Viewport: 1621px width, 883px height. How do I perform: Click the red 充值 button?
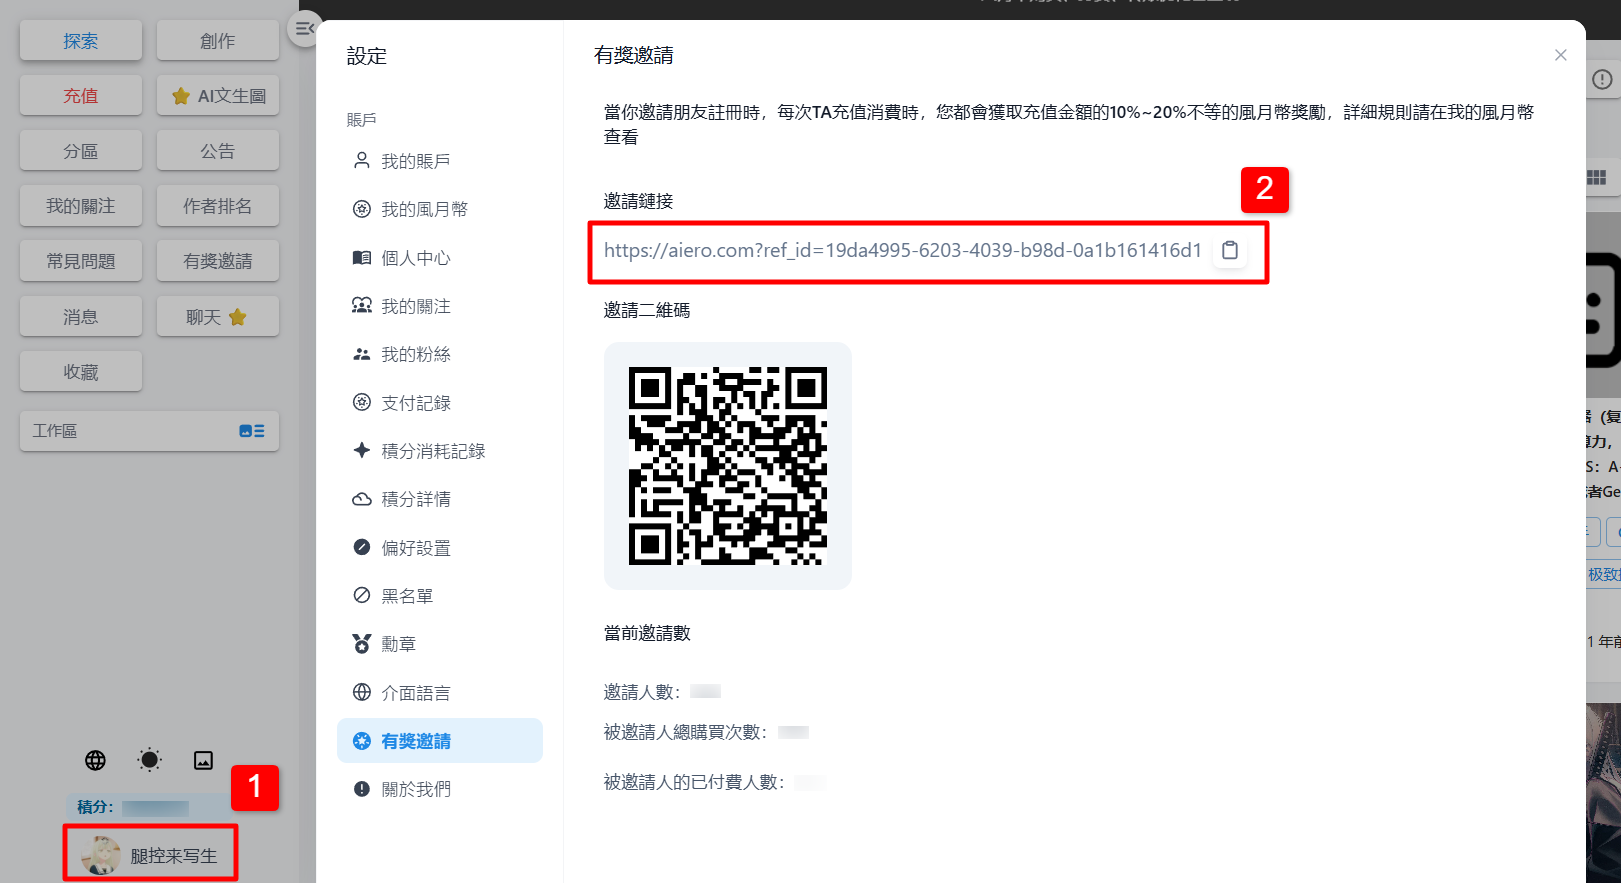(x=81, y=96)
